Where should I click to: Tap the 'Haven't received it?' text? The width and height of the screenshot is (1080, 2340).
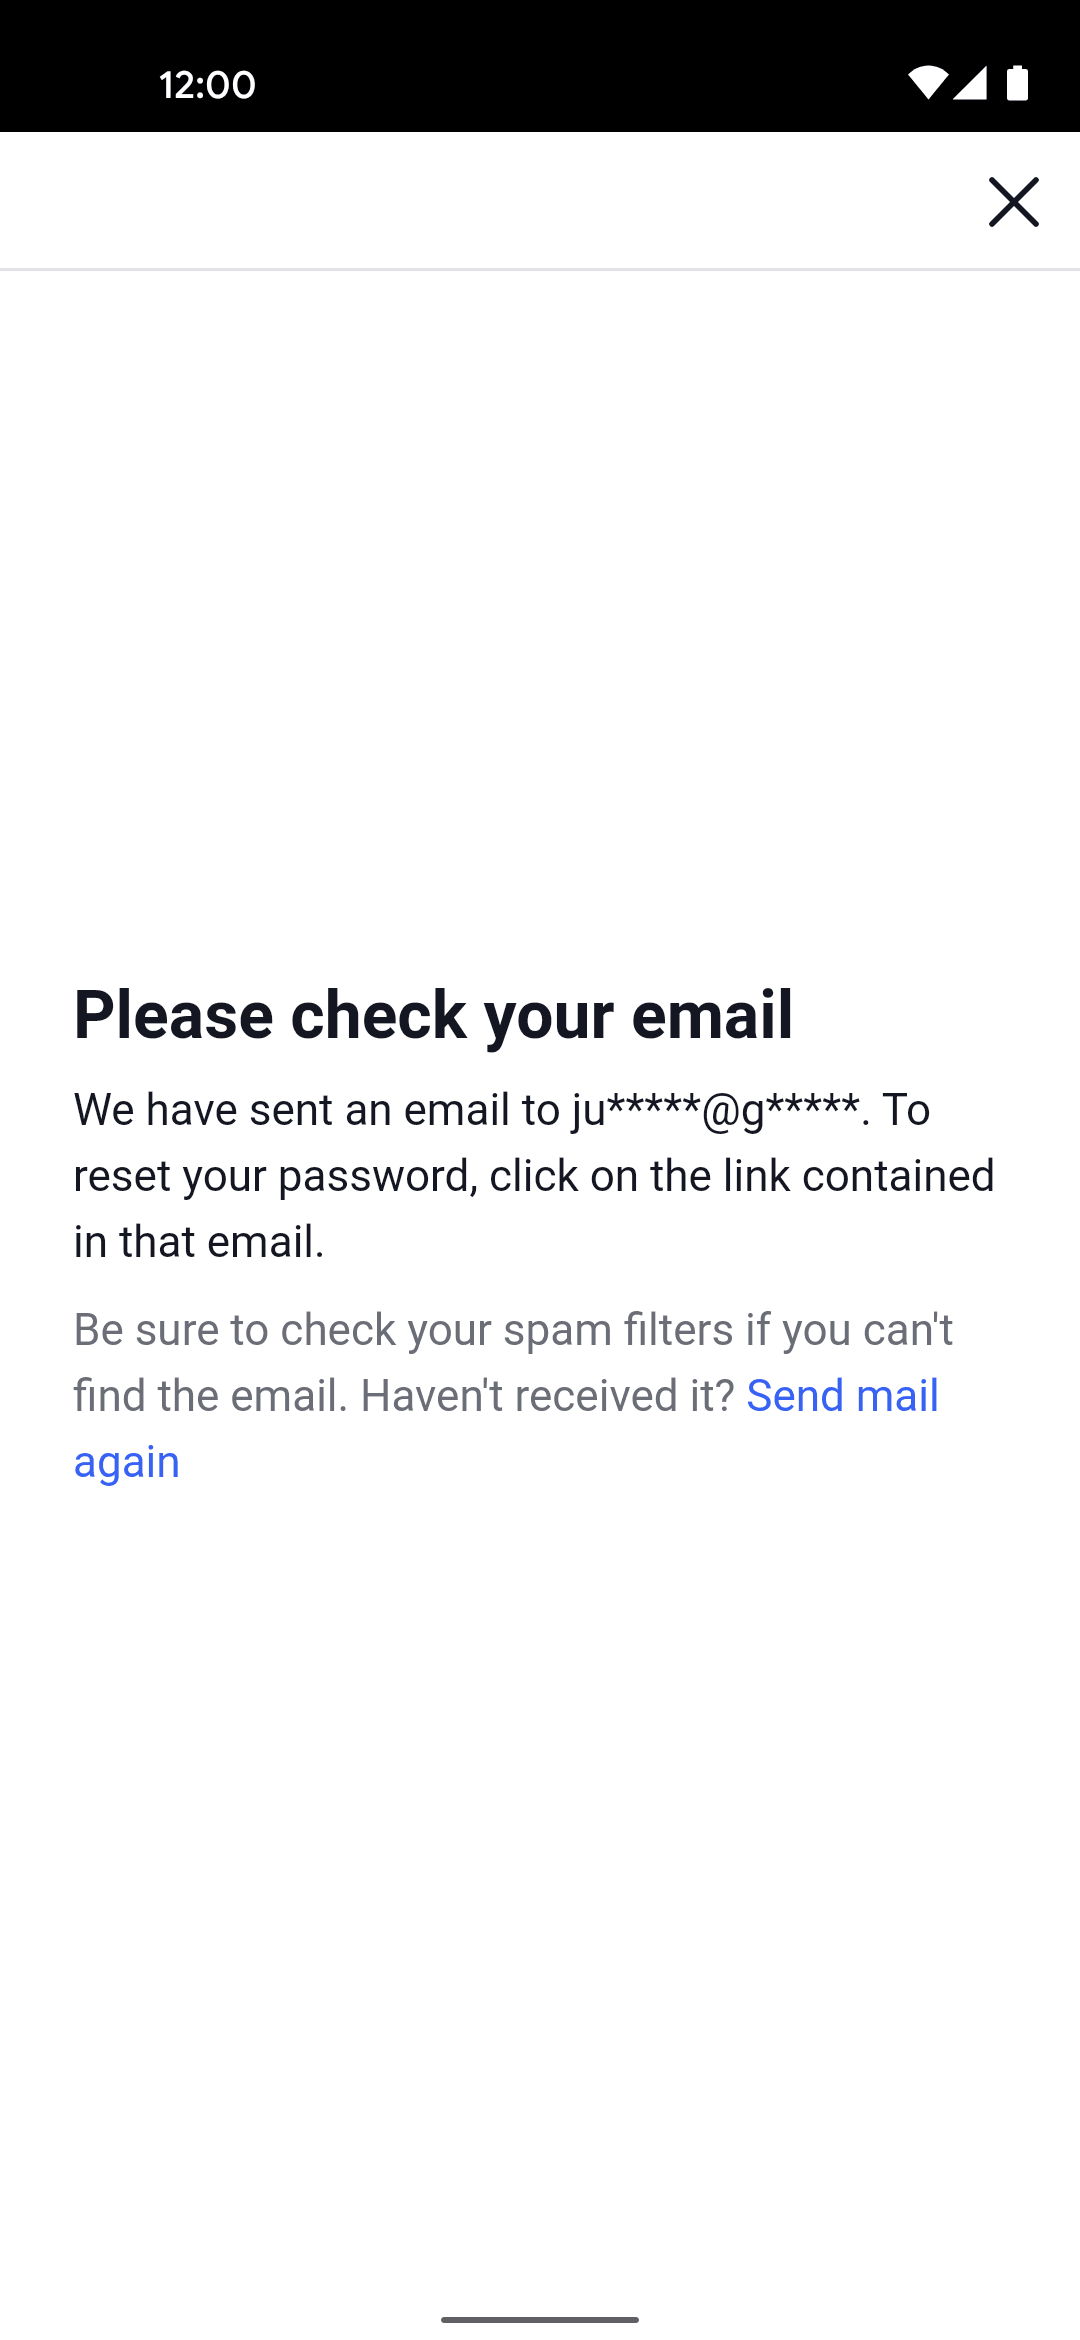(547, 1396)
